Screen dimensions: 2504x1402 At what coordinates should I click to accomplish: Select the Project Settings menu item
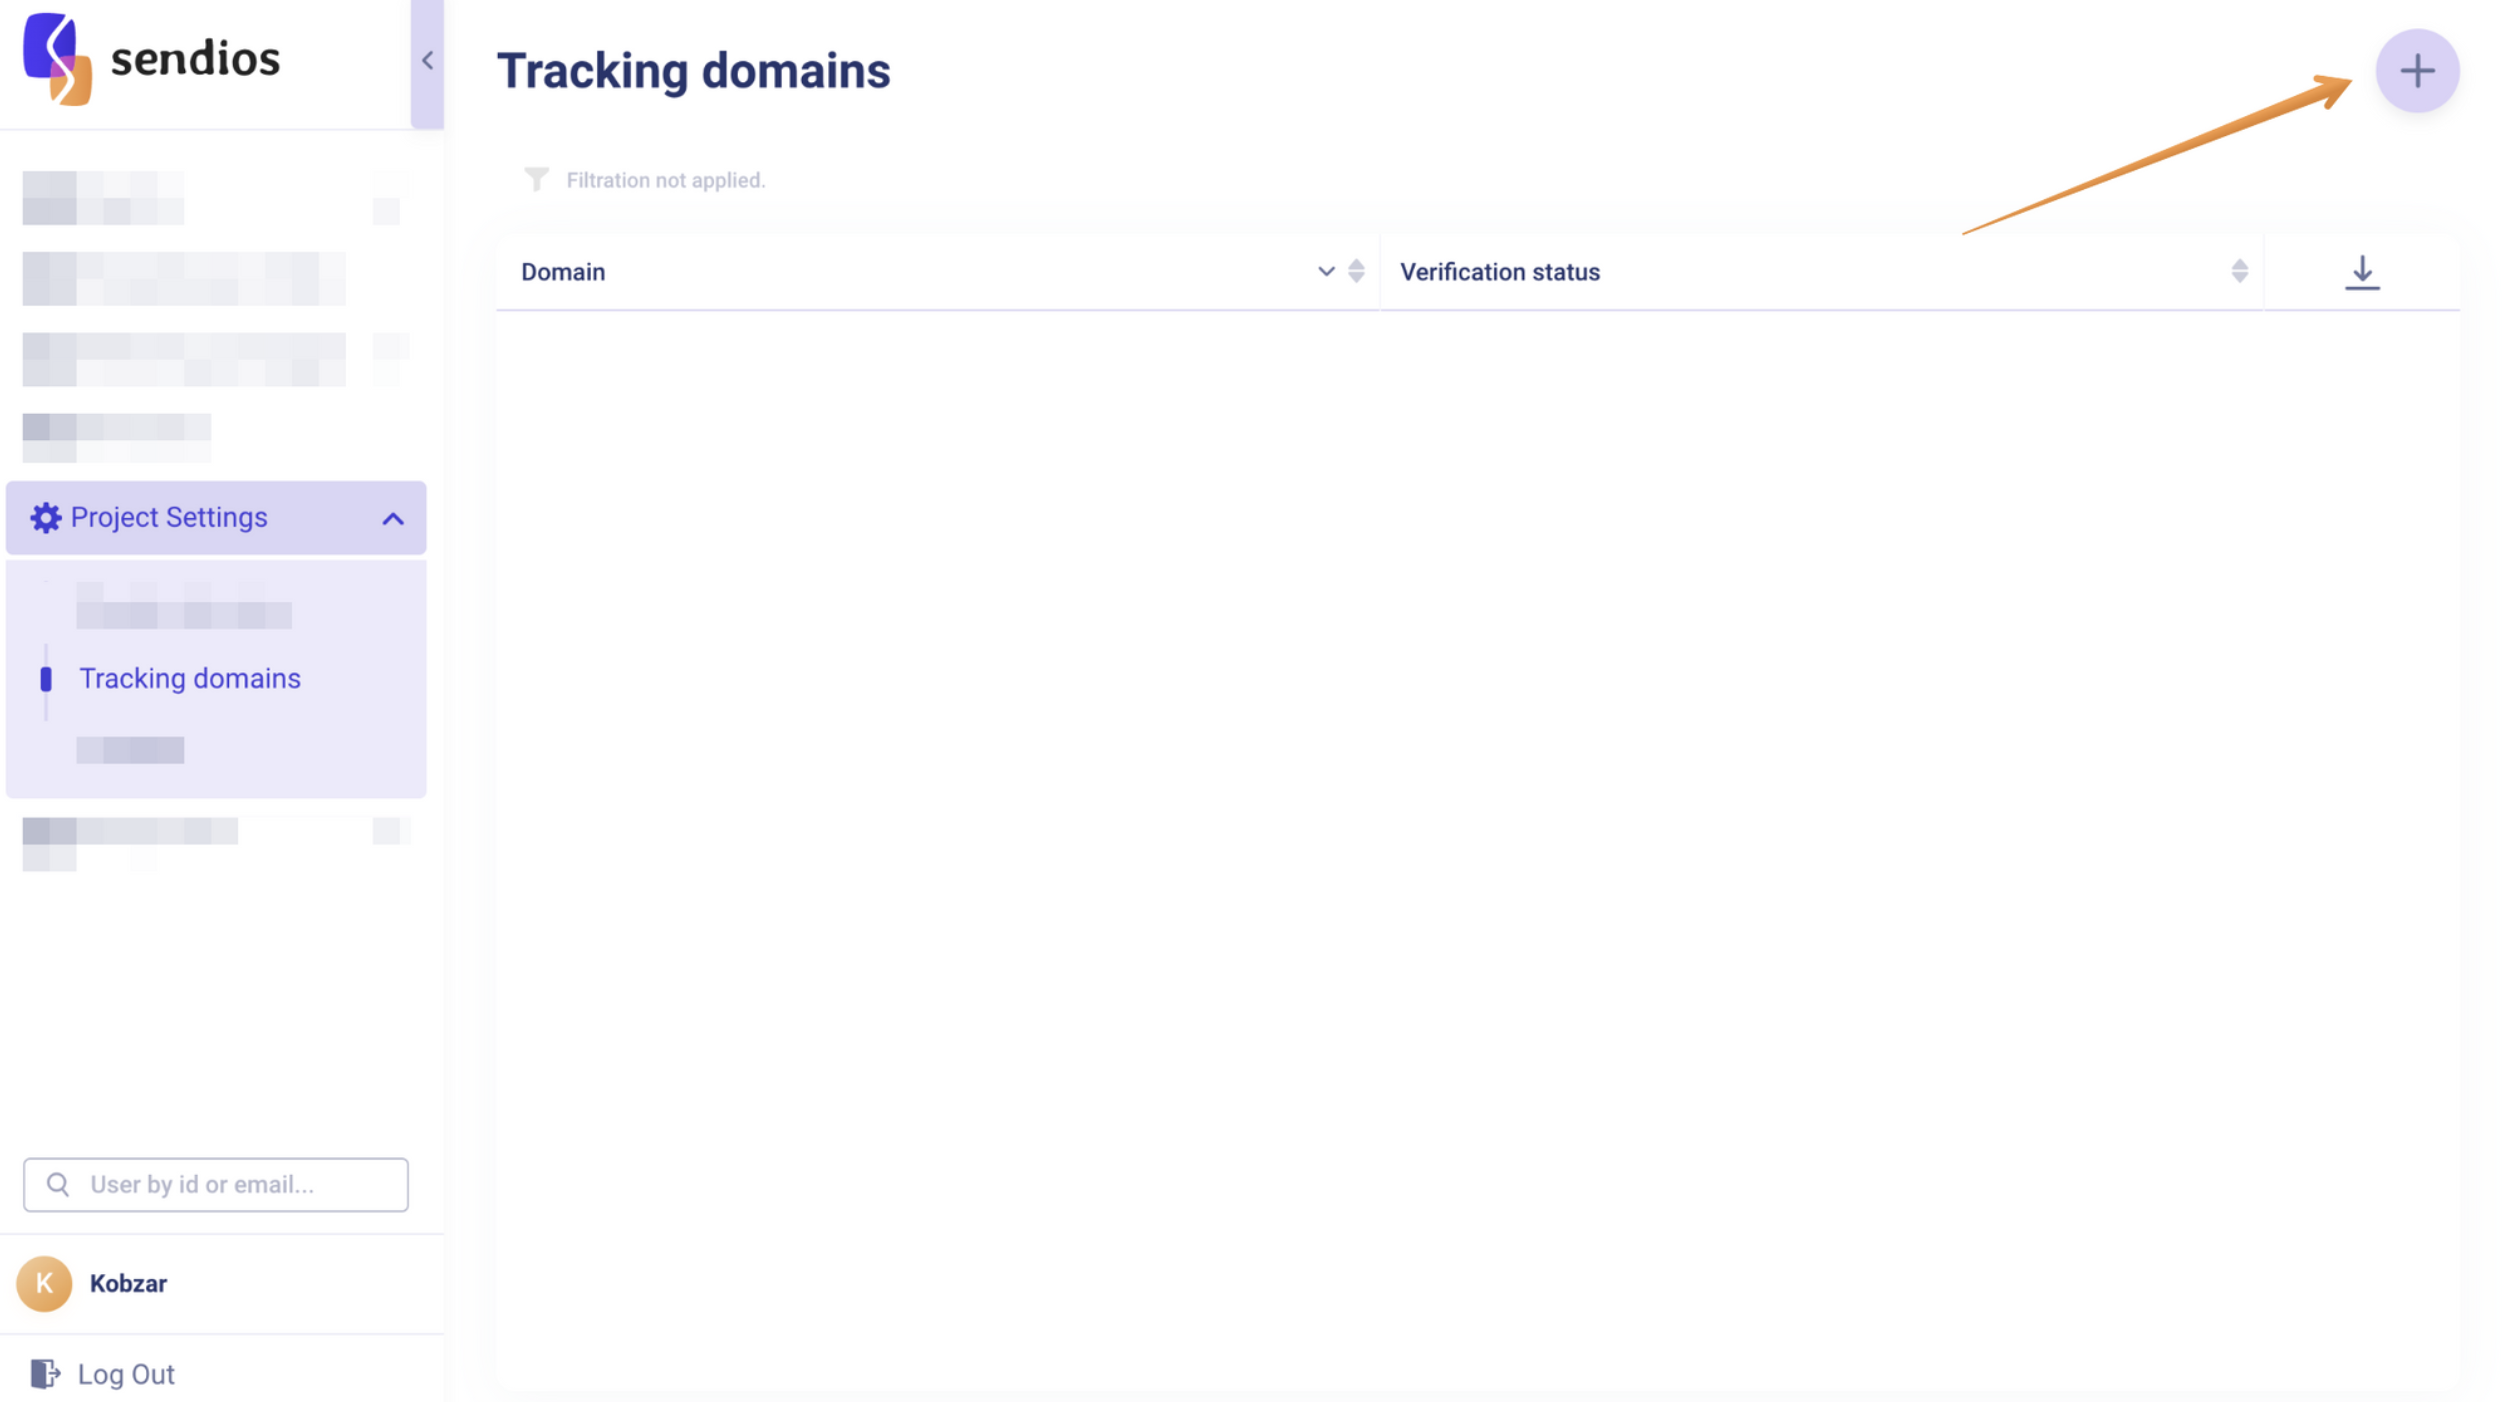[169, 518]
